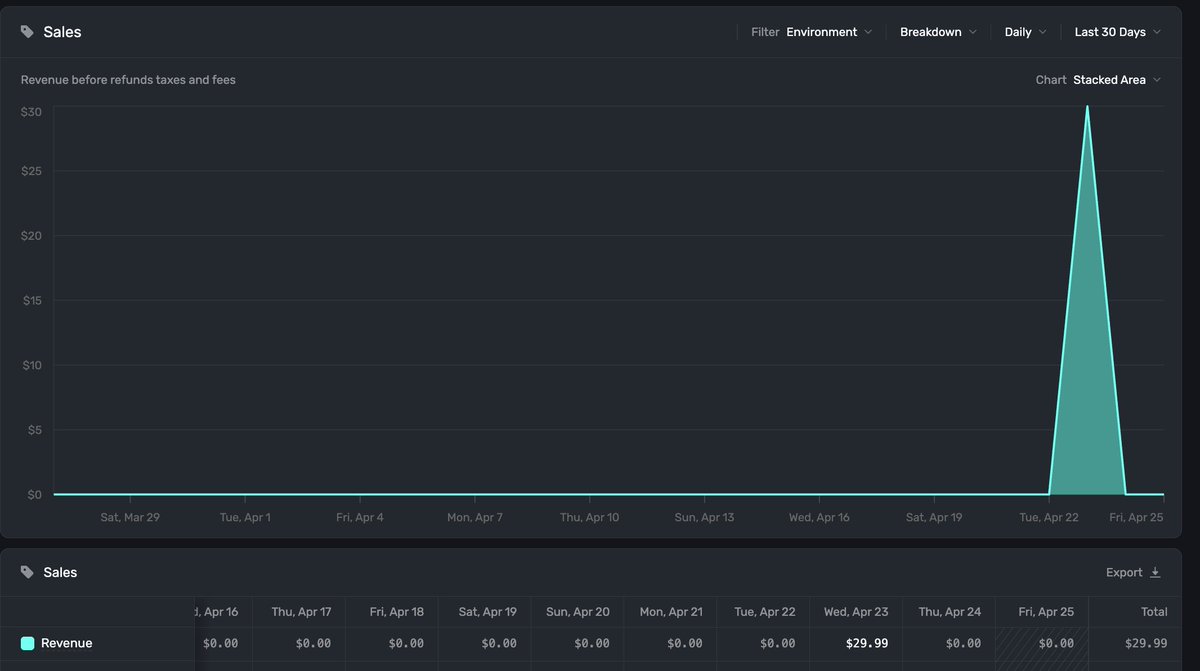
Task: Click the $29.99 Total cell
Action: pyautogui.click(x=1146, y=643)
